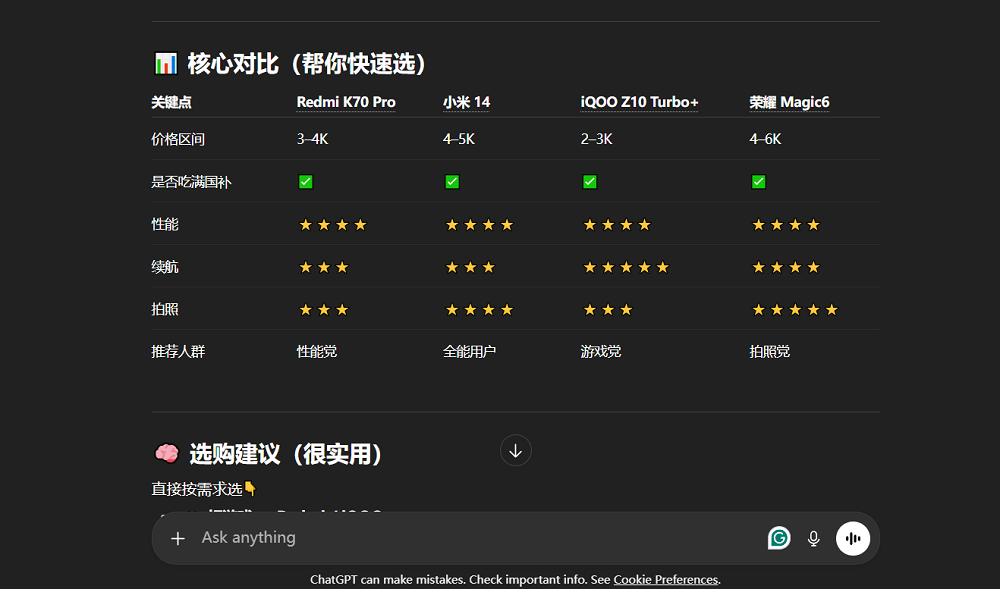Viewport: 1000px width, 589px height.
Task: Click 小米 14's national subsidy checkmark
Action: (452, 181)
